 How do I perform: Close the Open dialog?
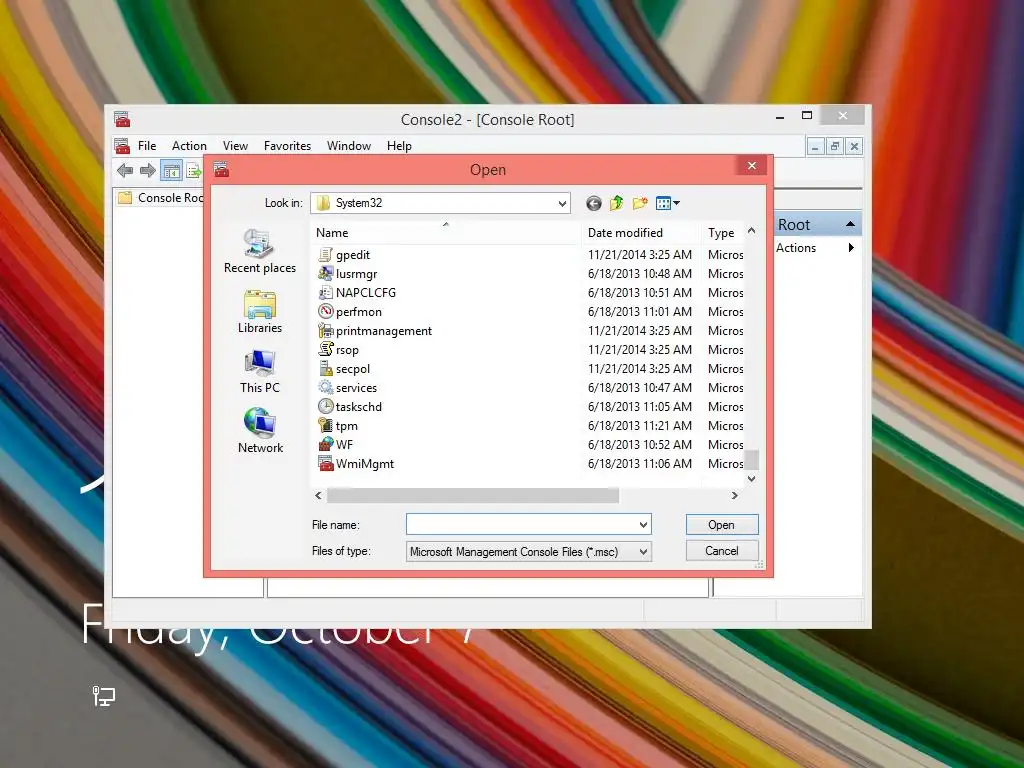752,166
